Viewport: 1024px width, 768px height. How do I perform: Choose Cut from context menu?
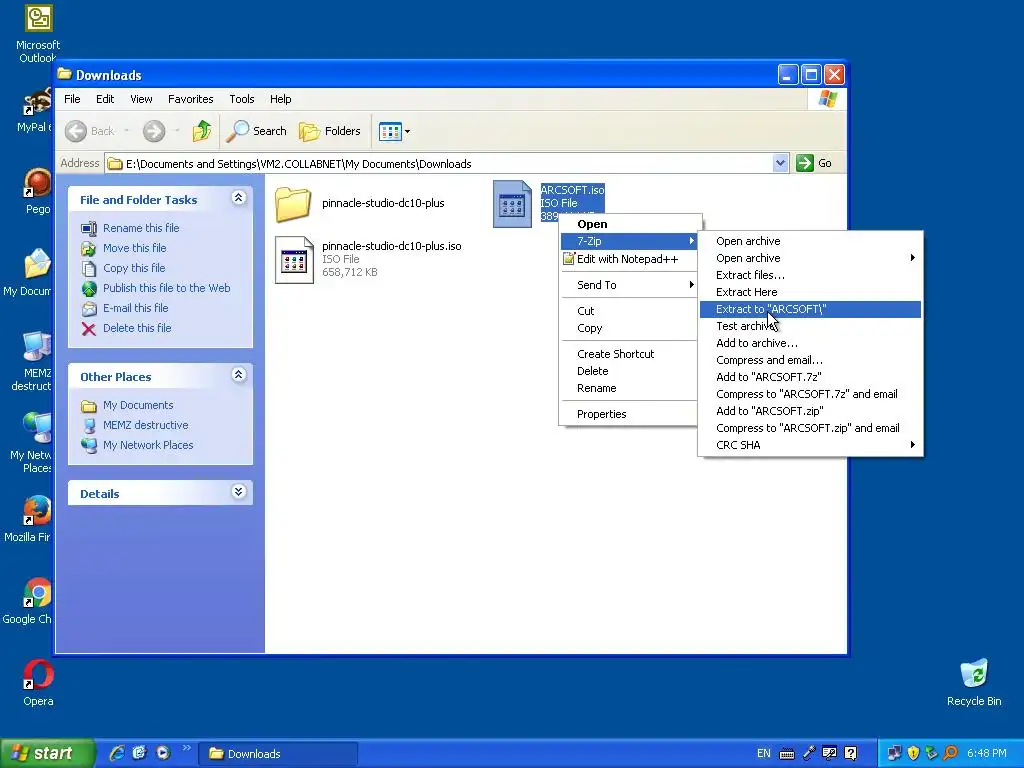[x=628, y=311]
